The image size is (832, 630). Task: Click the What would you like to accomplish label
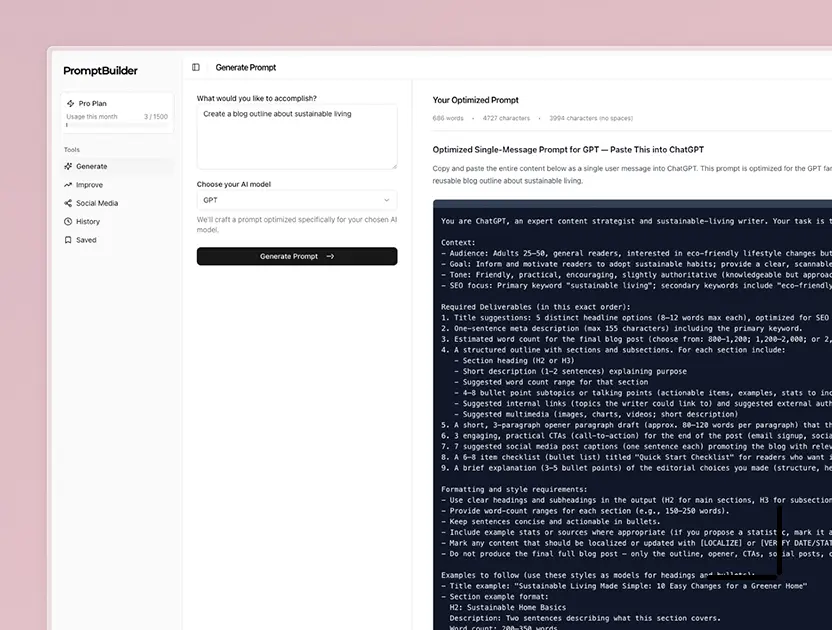click(x=257, y=98)
